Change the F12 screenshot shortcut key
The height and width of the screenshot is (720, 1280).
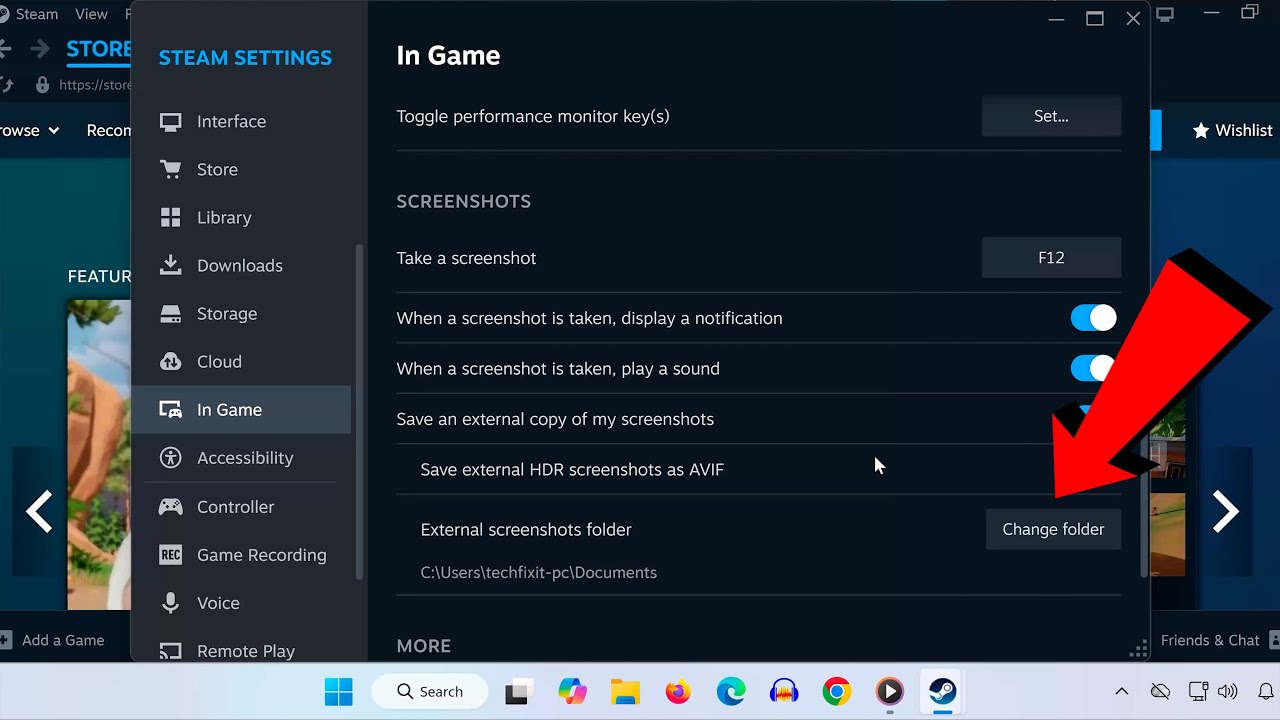[x=1051, y=257]
